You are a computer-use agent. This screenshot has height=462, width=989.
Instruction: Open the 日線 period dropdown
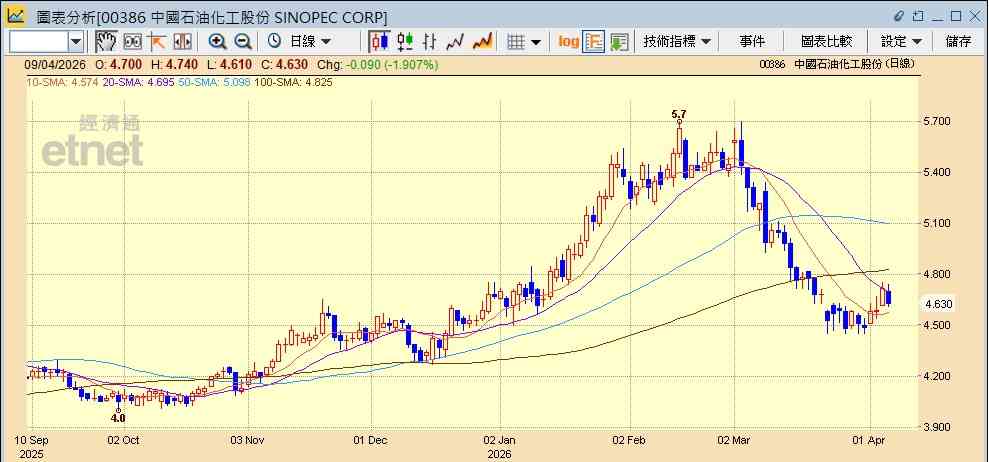pos(310,42)
